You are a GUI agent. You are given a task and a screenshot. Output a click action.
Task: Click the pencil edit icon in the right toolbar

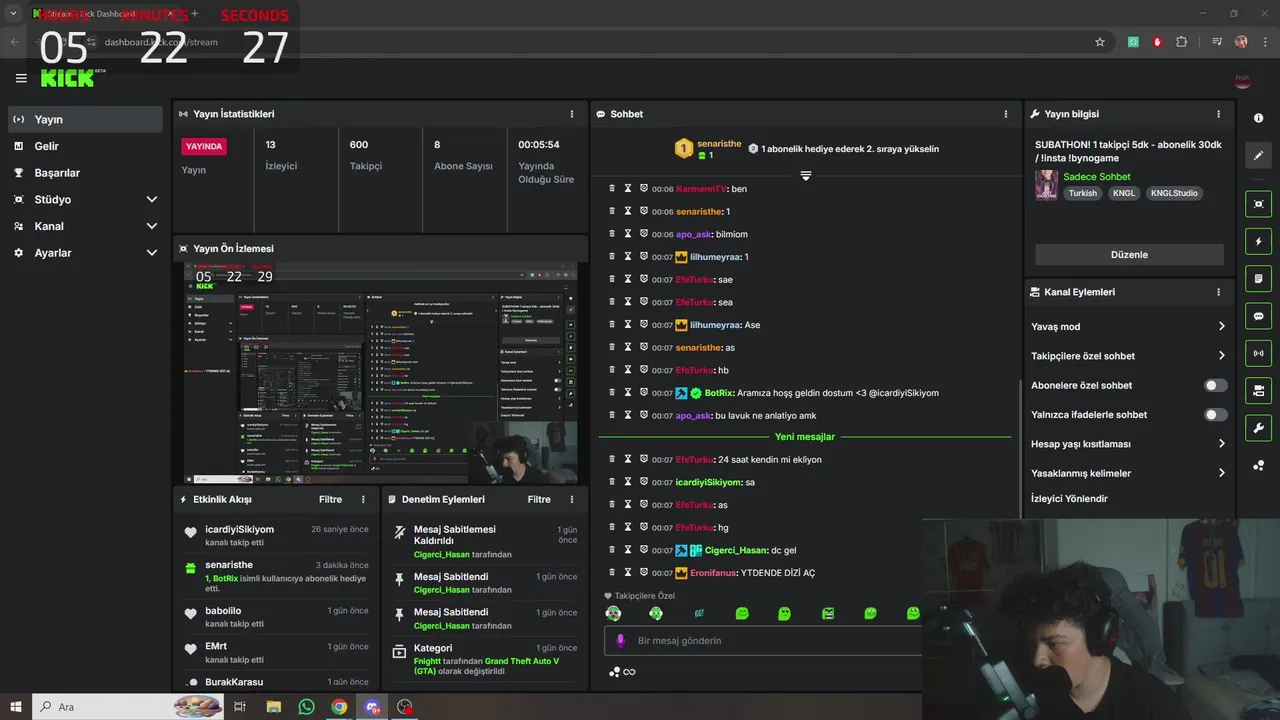(1258, 156)
